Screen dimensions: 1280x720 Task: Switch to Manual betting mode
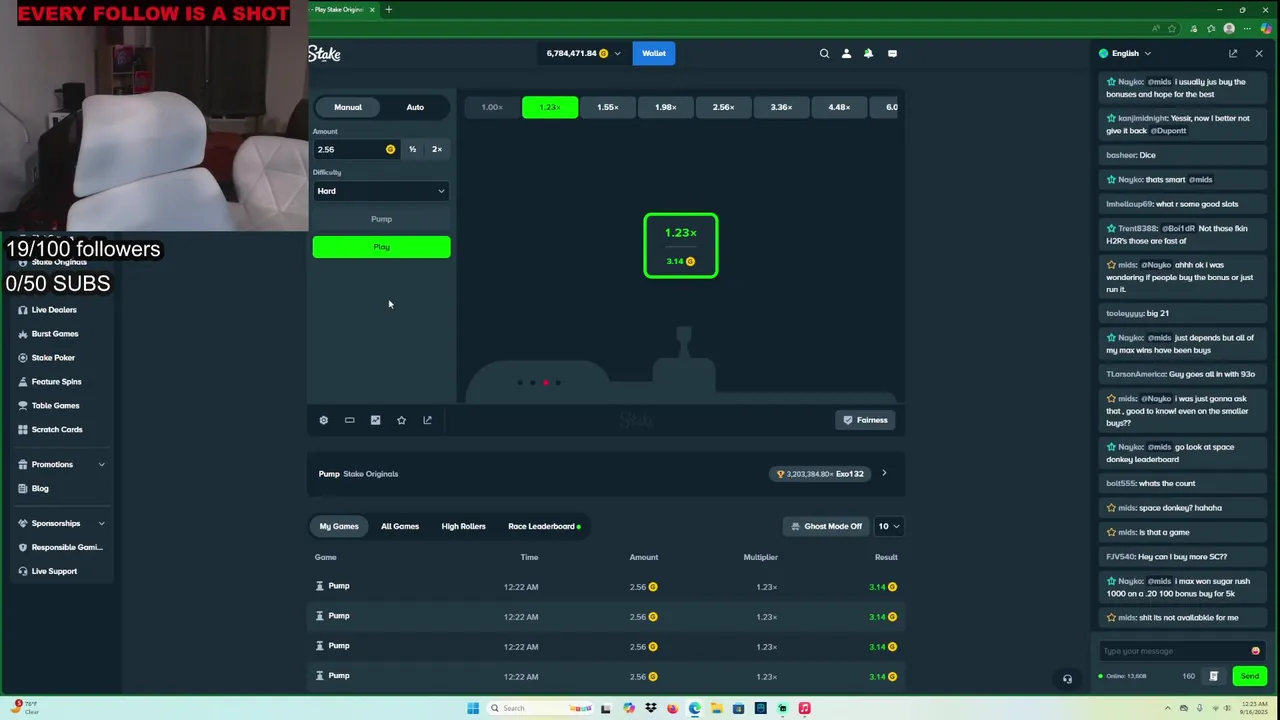tap(348, 107)
